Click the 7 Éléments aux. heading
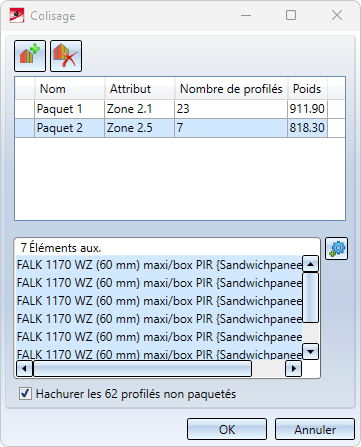Image resolution: width=361 pixels, height=447 pixels. click(61, 248)
